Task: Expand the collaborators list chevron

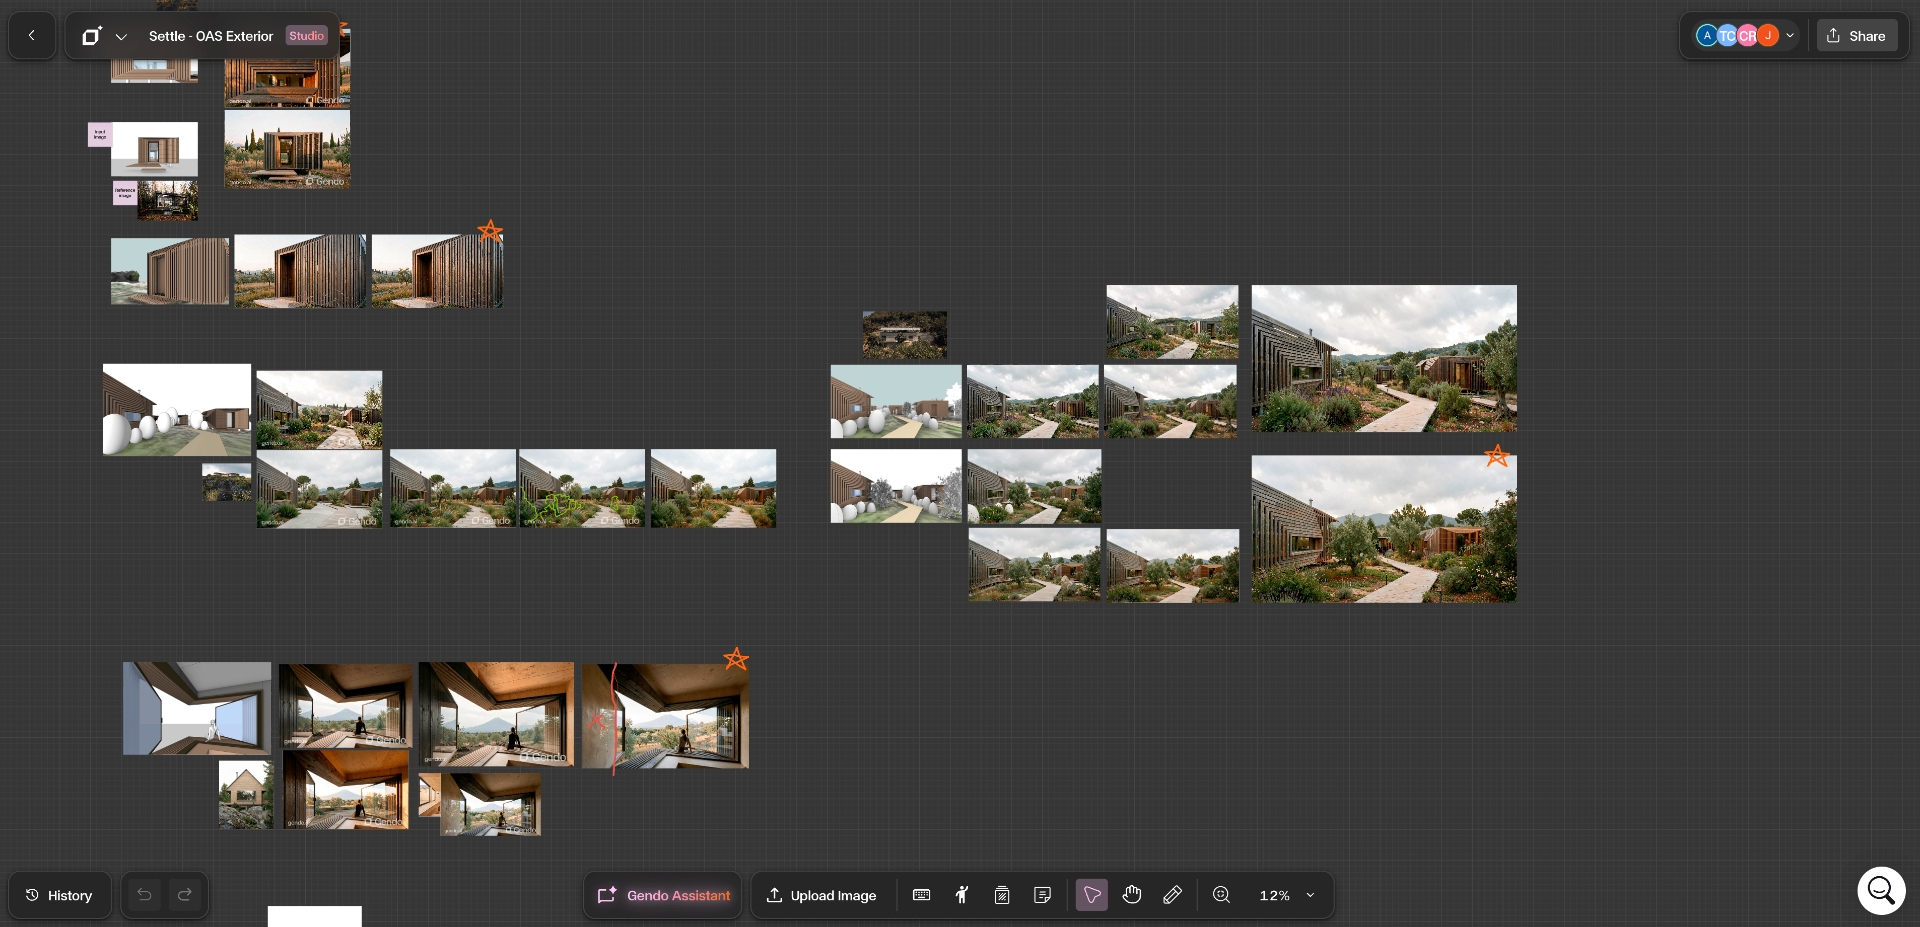Action: 1790,36
